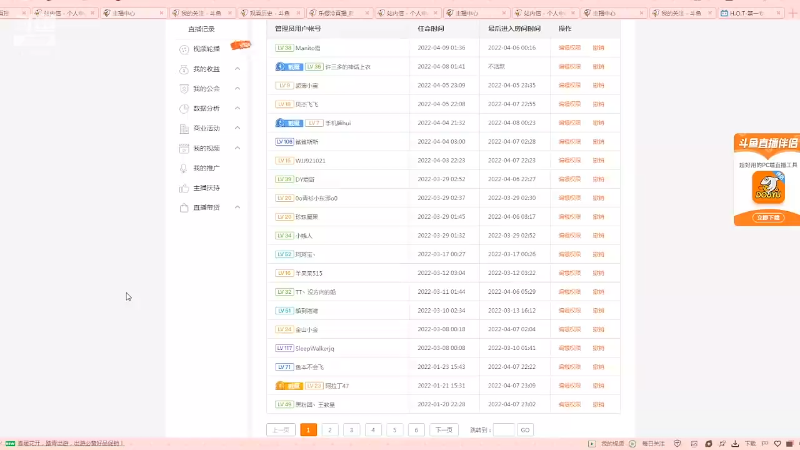Click the 我的视频 clapperboard icon

(x=184, y=148)
